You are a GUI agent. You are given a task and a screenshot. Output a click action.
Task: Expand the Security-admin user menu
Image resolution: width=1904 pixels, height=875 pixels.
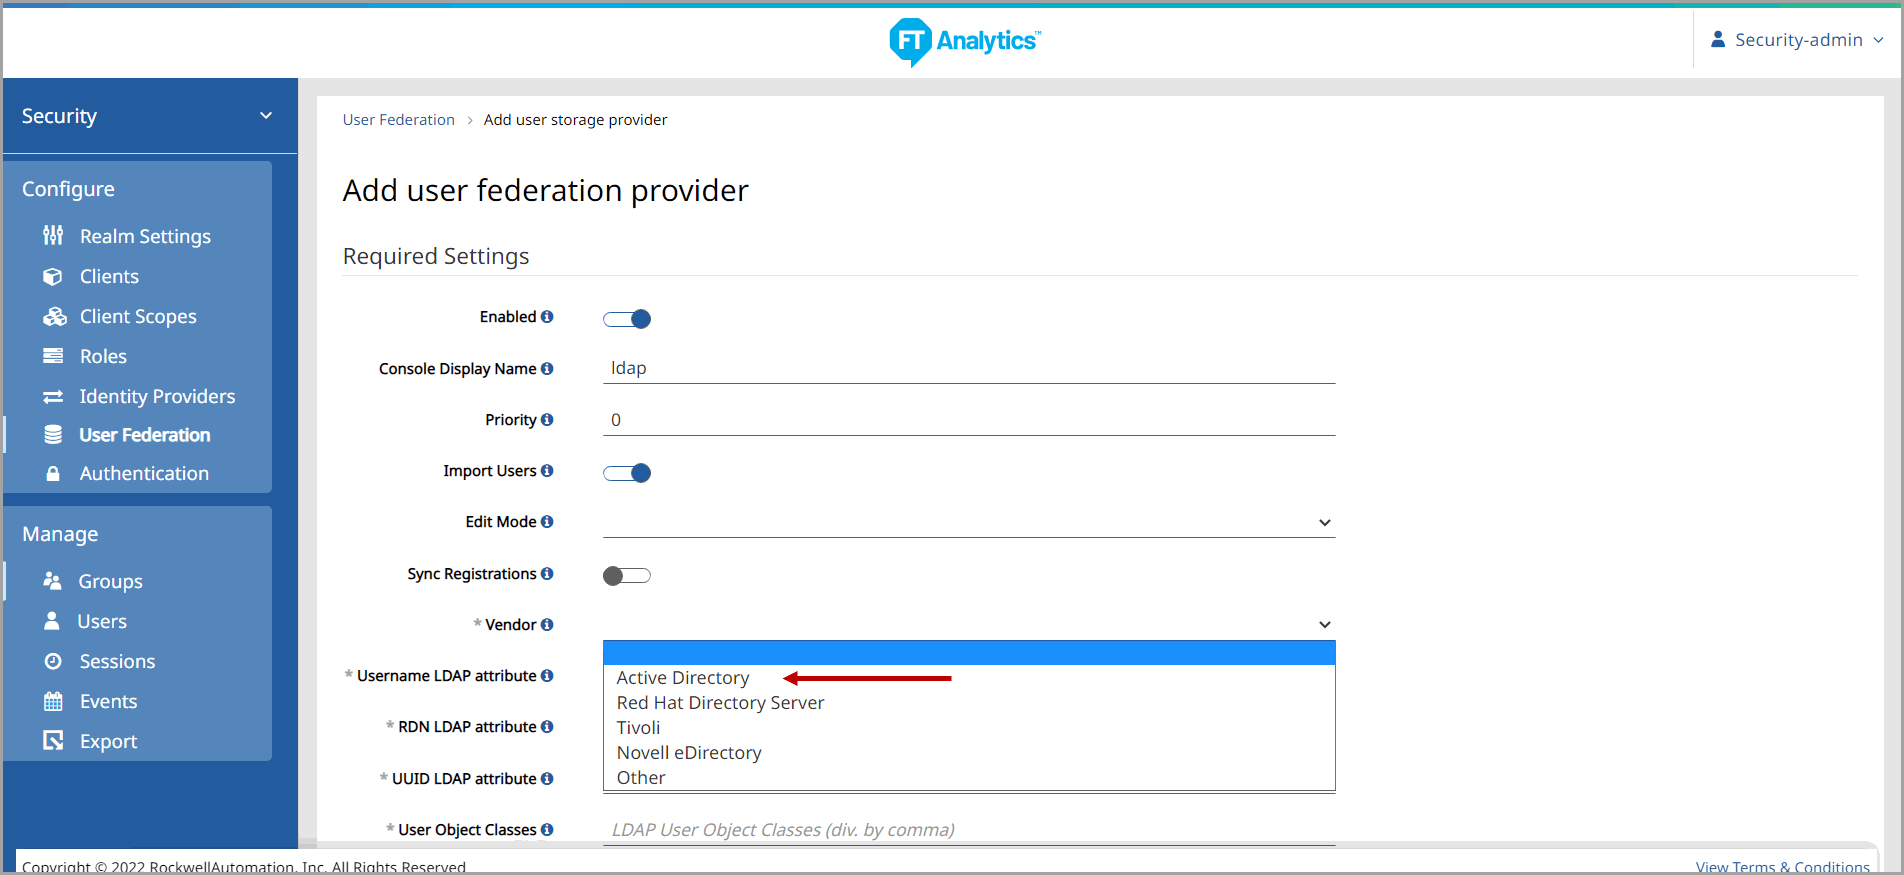tap(1798, 40)
